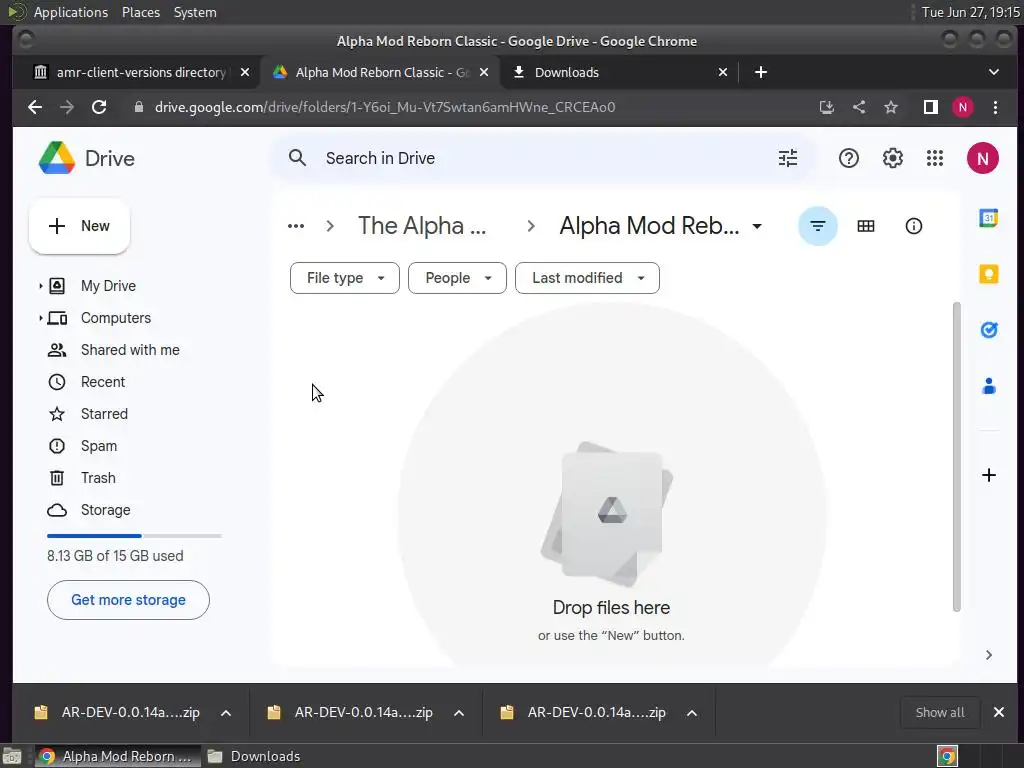Open a new Chrome tab

[761, 72]
